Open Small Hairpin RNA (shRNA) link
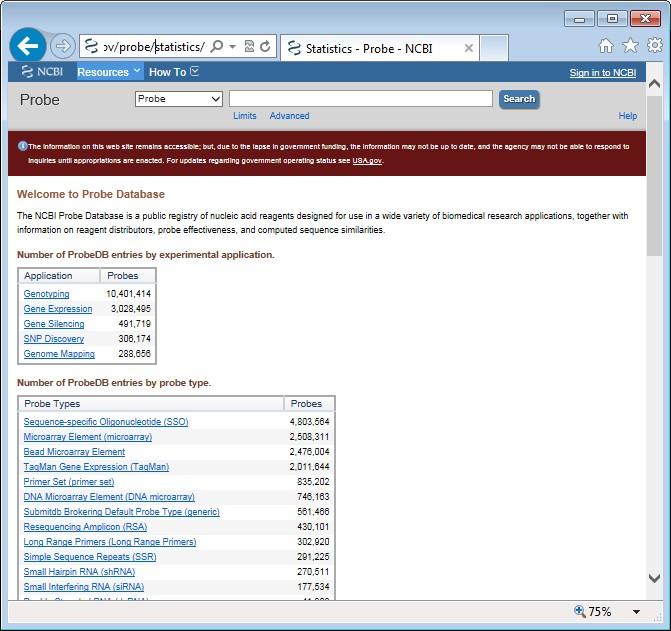This screenshot has width=671, height=631. tap(79, 572)
